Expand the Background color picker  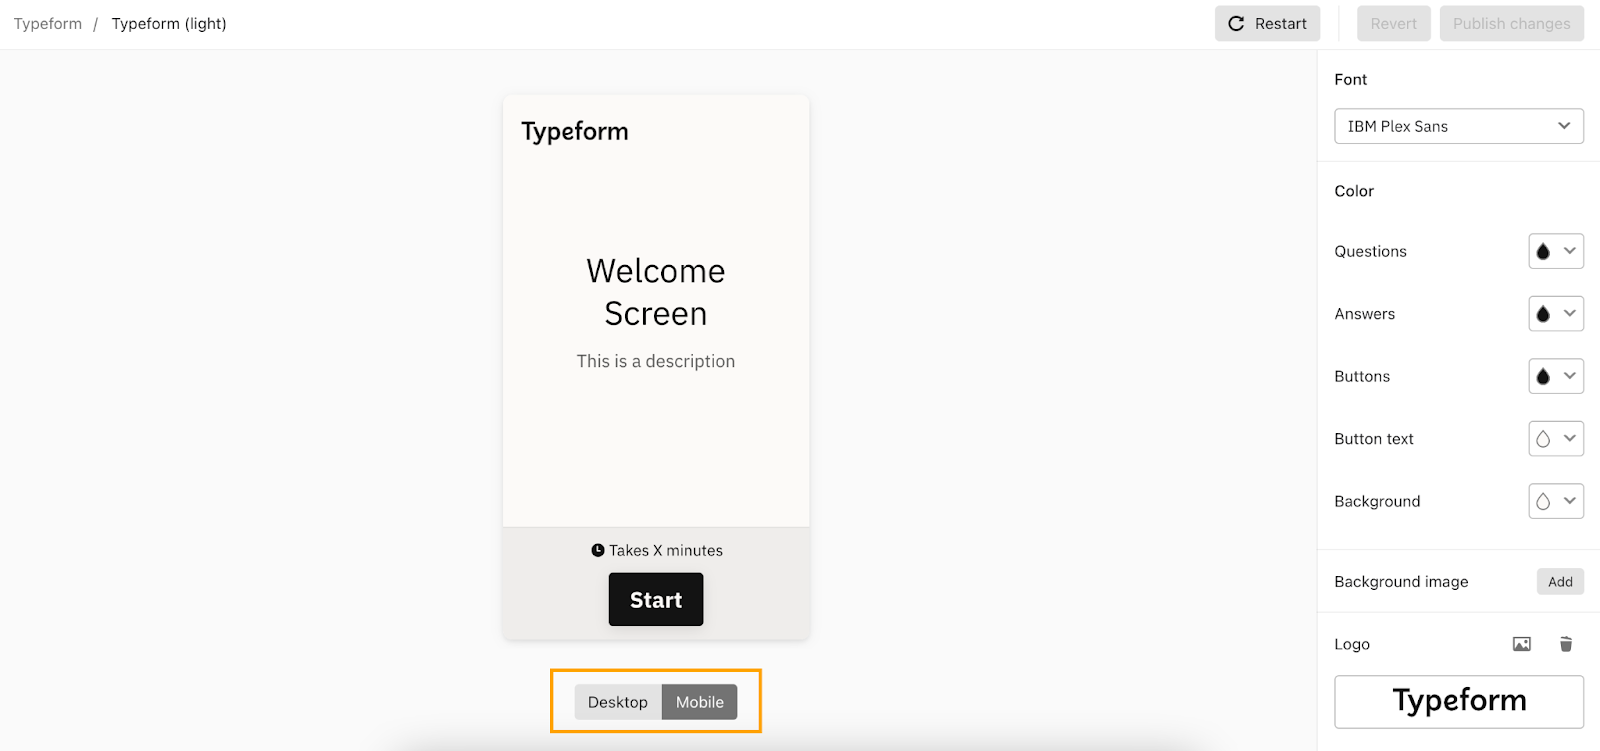(x=1556, y=501)
